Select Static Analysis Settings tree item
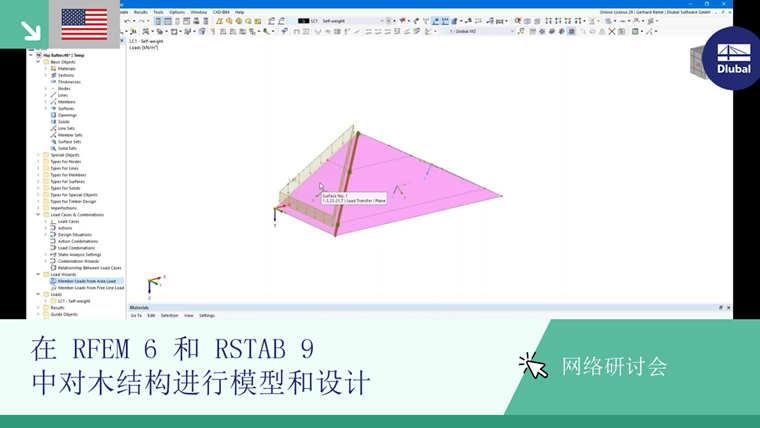 (79, 254)
